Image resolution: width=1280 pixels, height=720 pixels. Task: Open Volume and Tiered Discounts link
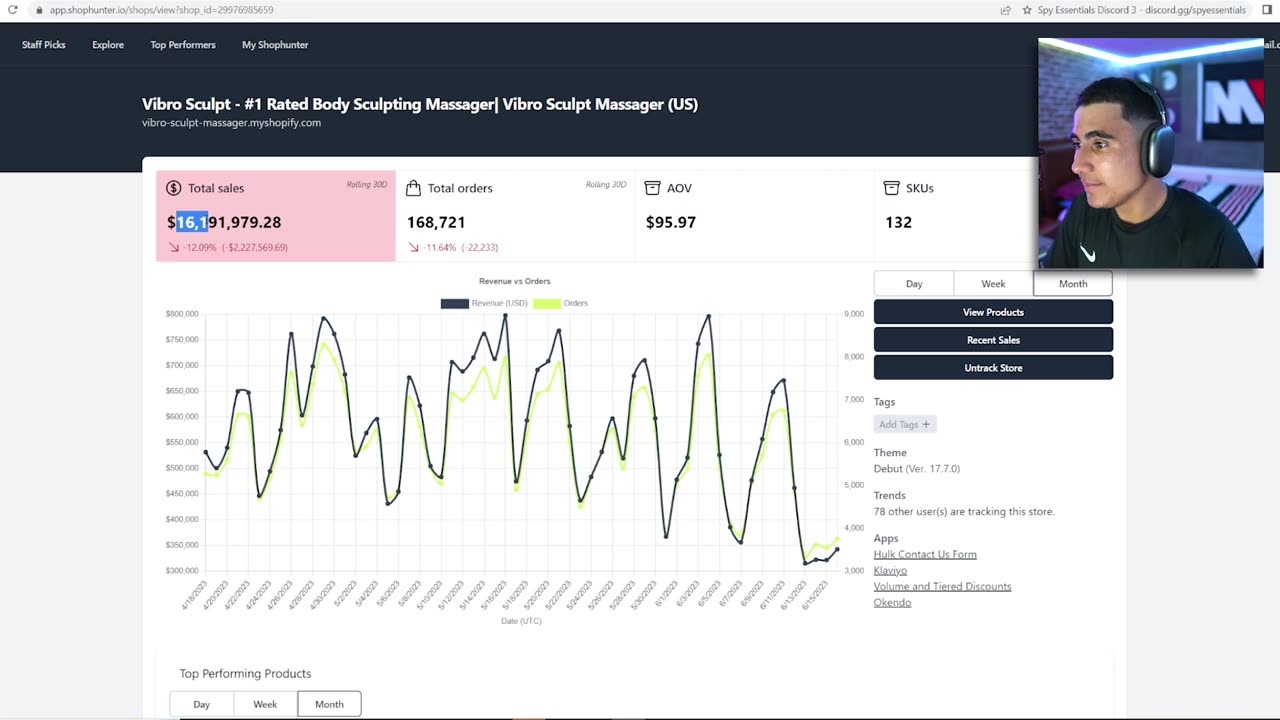pos(942,586)
